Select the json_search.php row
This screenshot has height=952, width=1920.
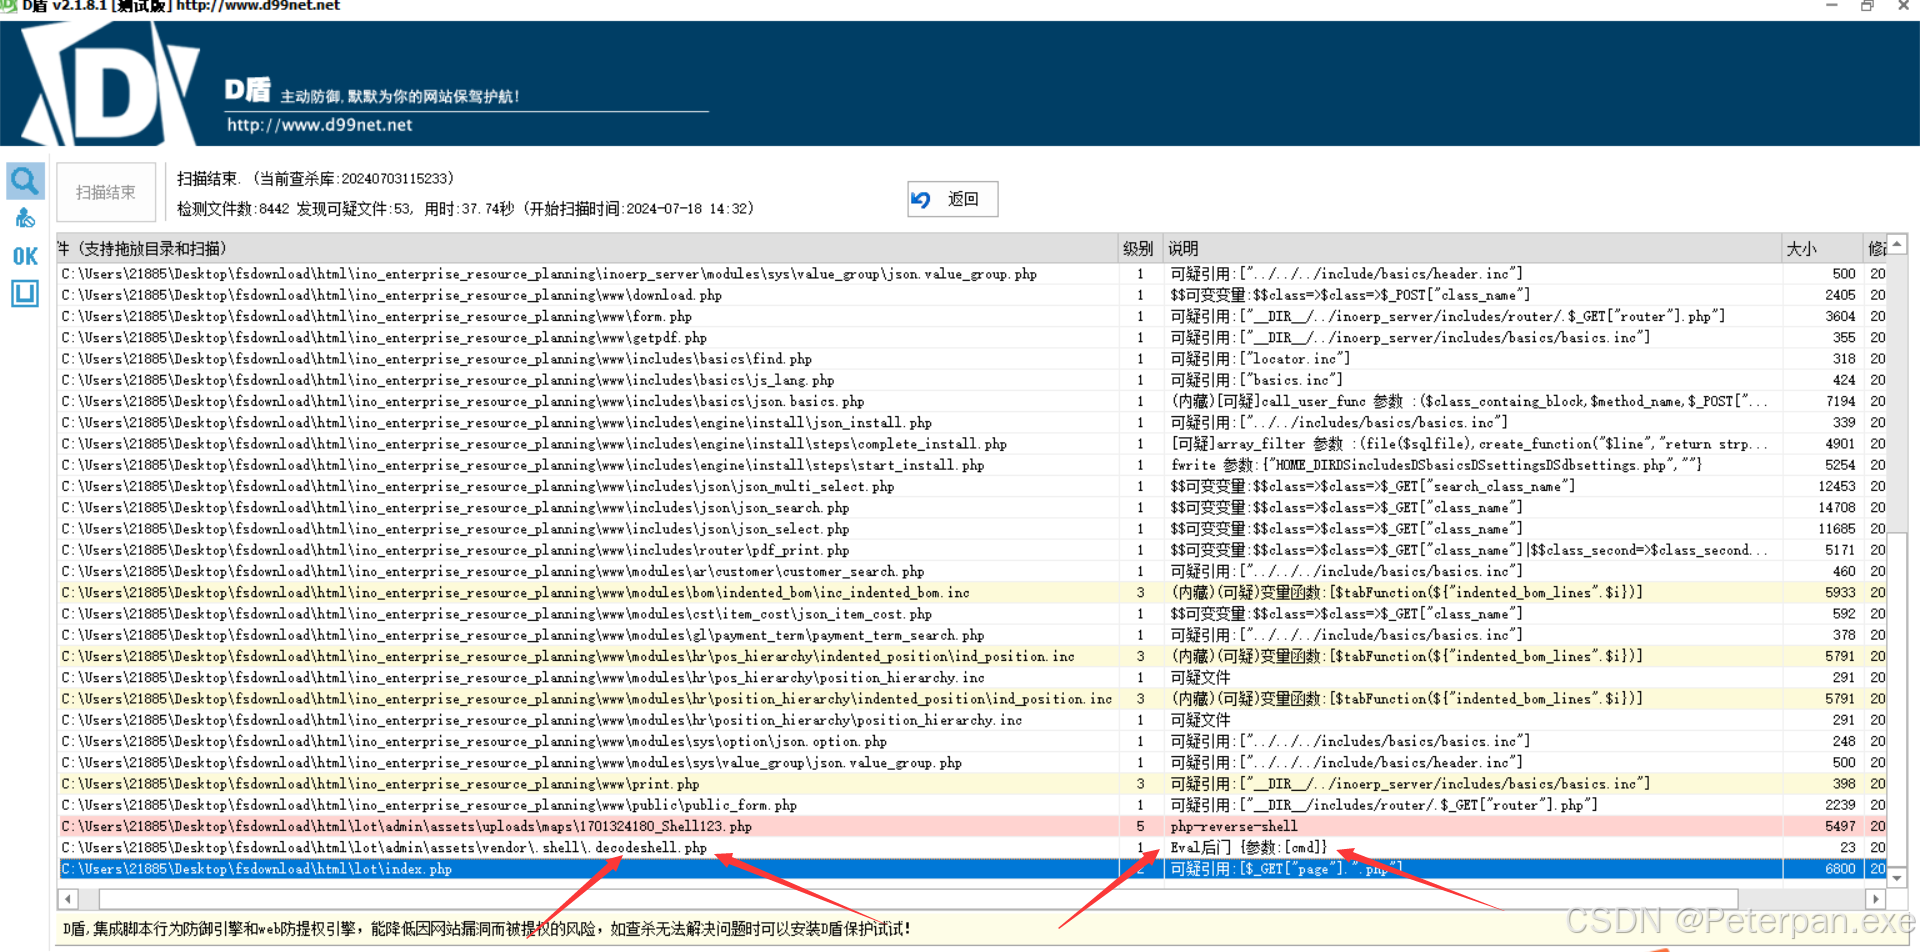pos(971,508)
